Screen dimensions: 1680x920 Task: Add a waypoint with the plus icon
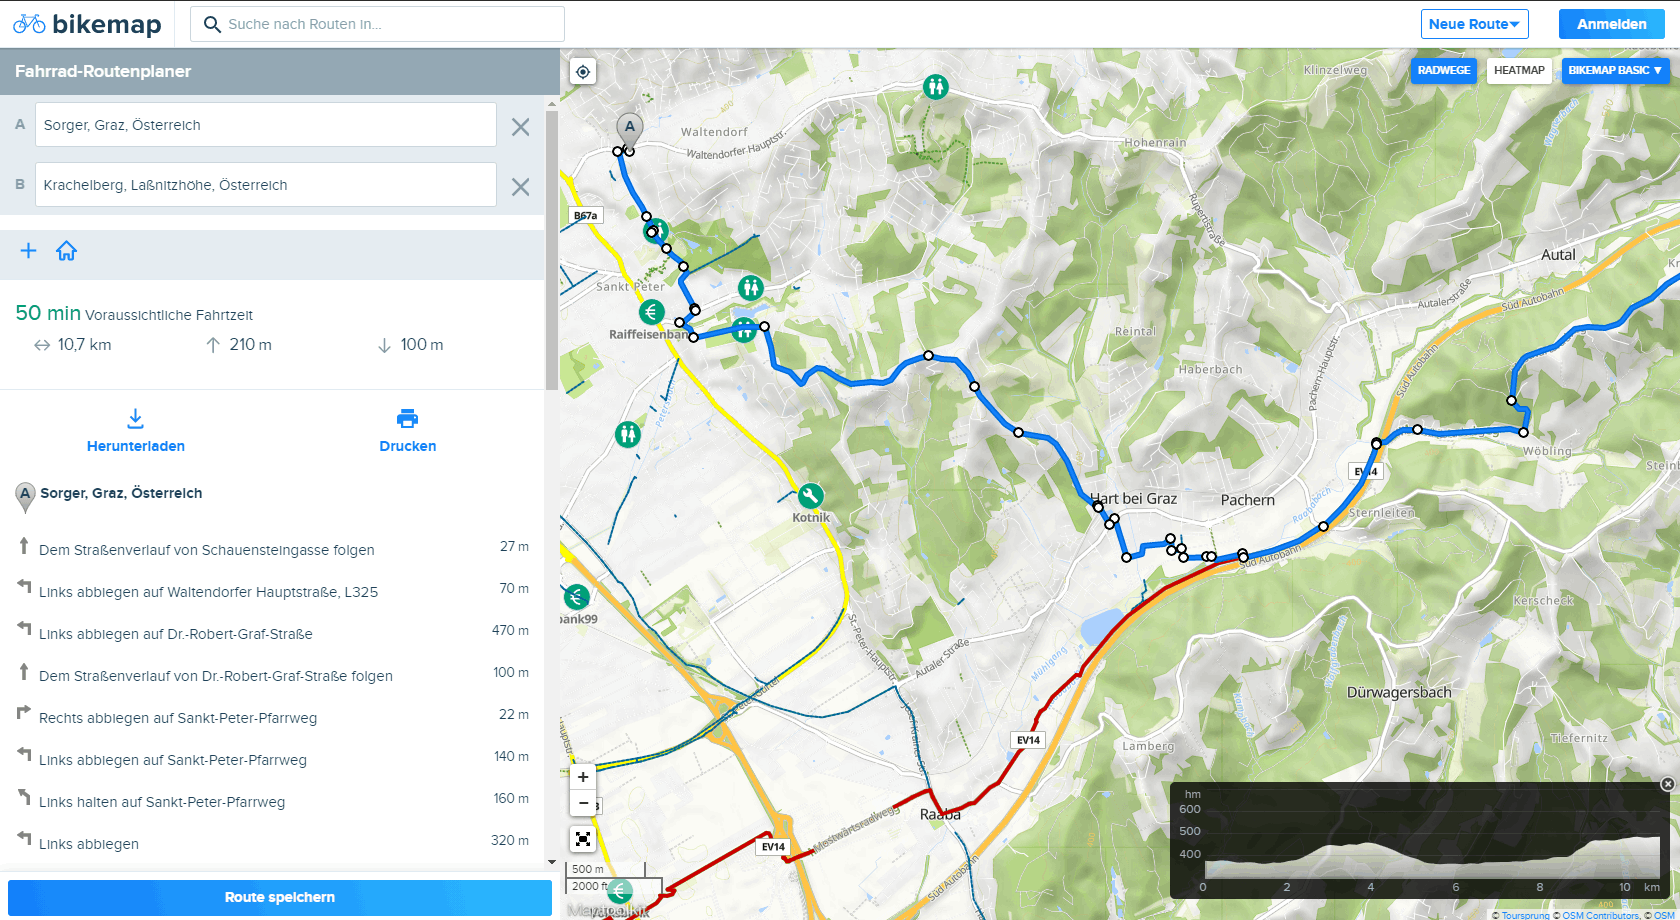point(29,251)
